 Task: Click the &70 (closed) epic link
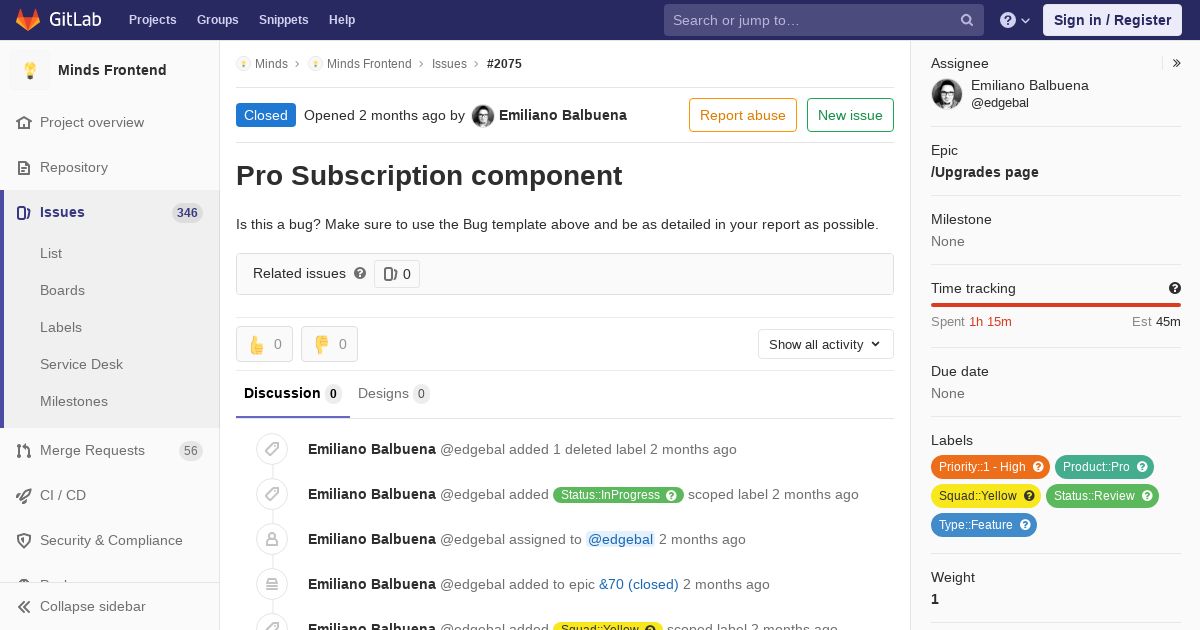tap(639, 584)
